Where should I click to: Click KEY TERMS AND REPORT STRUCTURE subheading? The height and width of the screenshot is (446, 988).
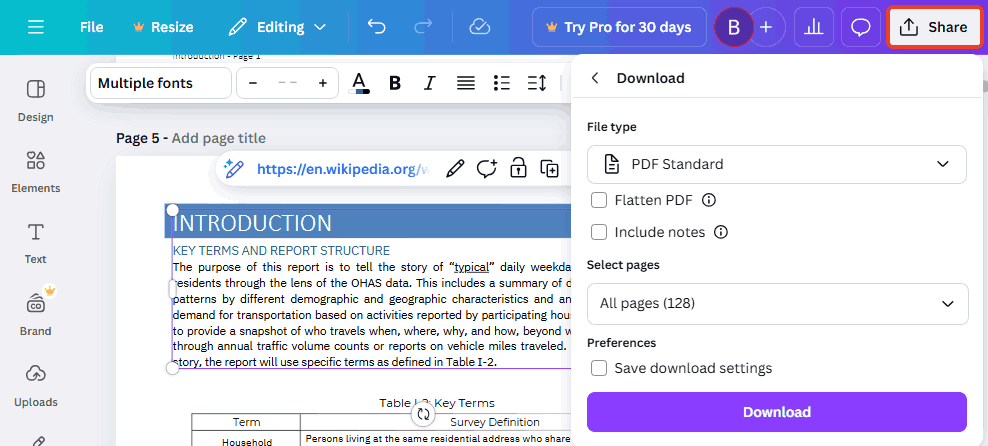tap(281, 250)
